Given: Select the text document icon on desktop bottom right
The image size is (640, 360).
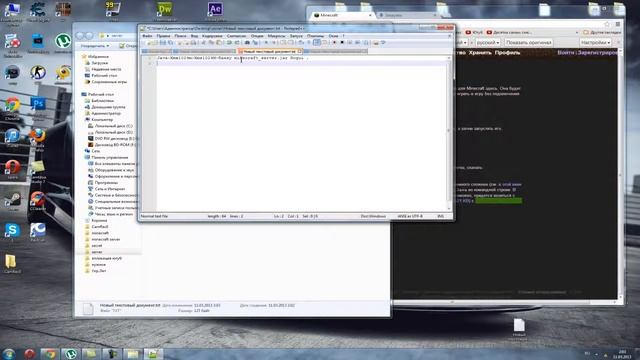Looking at the screenshot, I should pyautogui.click(x=519, y=329).
